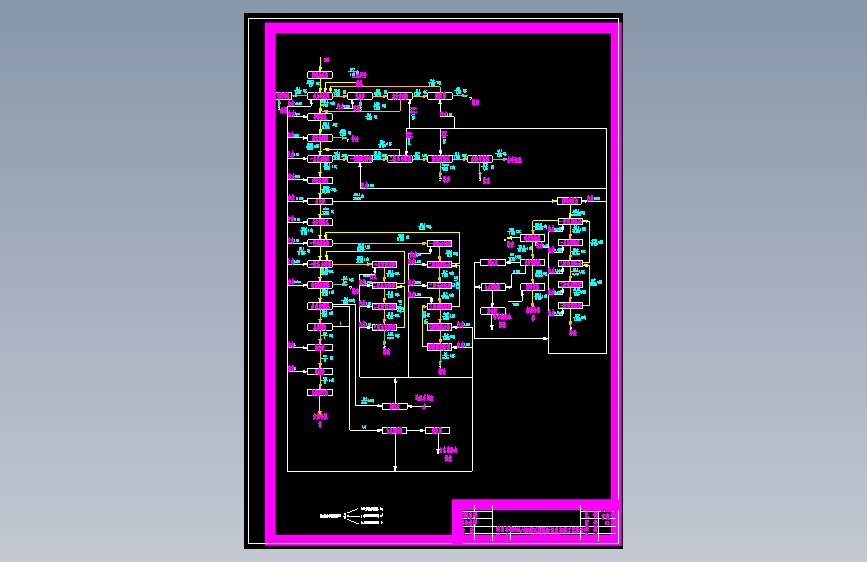
Task: Click the small white legend diagram below the flowchart
Action: point(352,516)
